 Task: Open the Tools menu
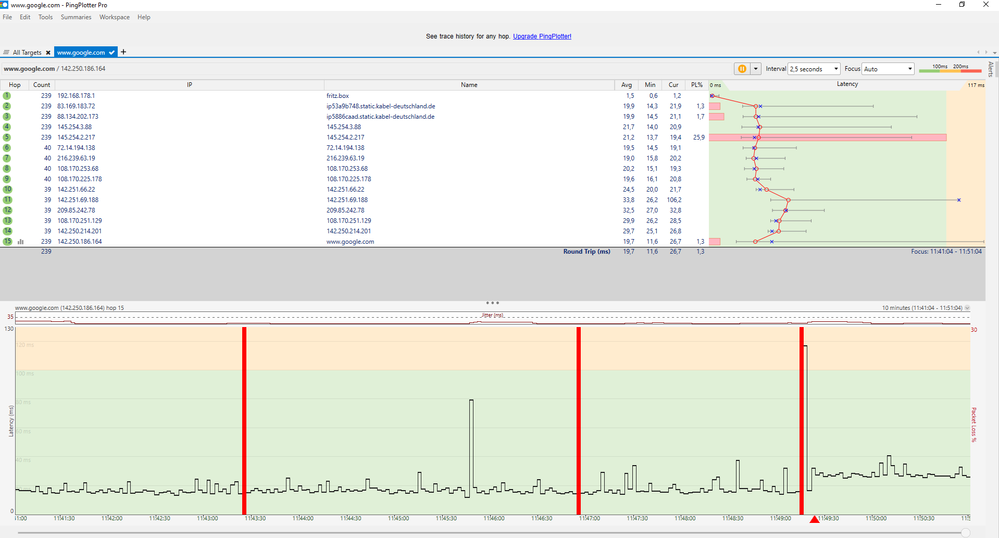click(x=45, y=17)
